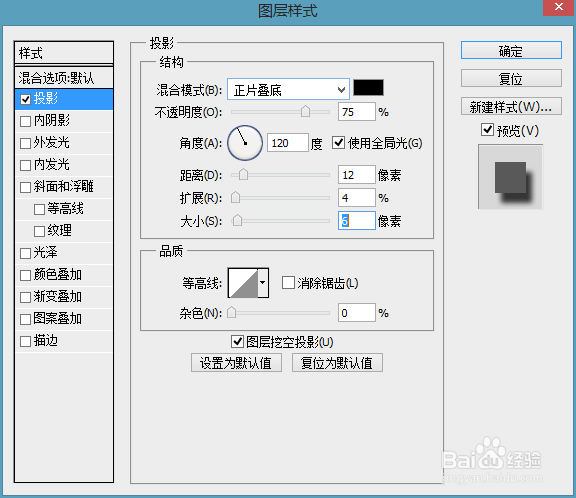This screenshot has width=576, height=498.
Task: Toggle the 预览 preview checkbox
Action: (x=487, y=130)
